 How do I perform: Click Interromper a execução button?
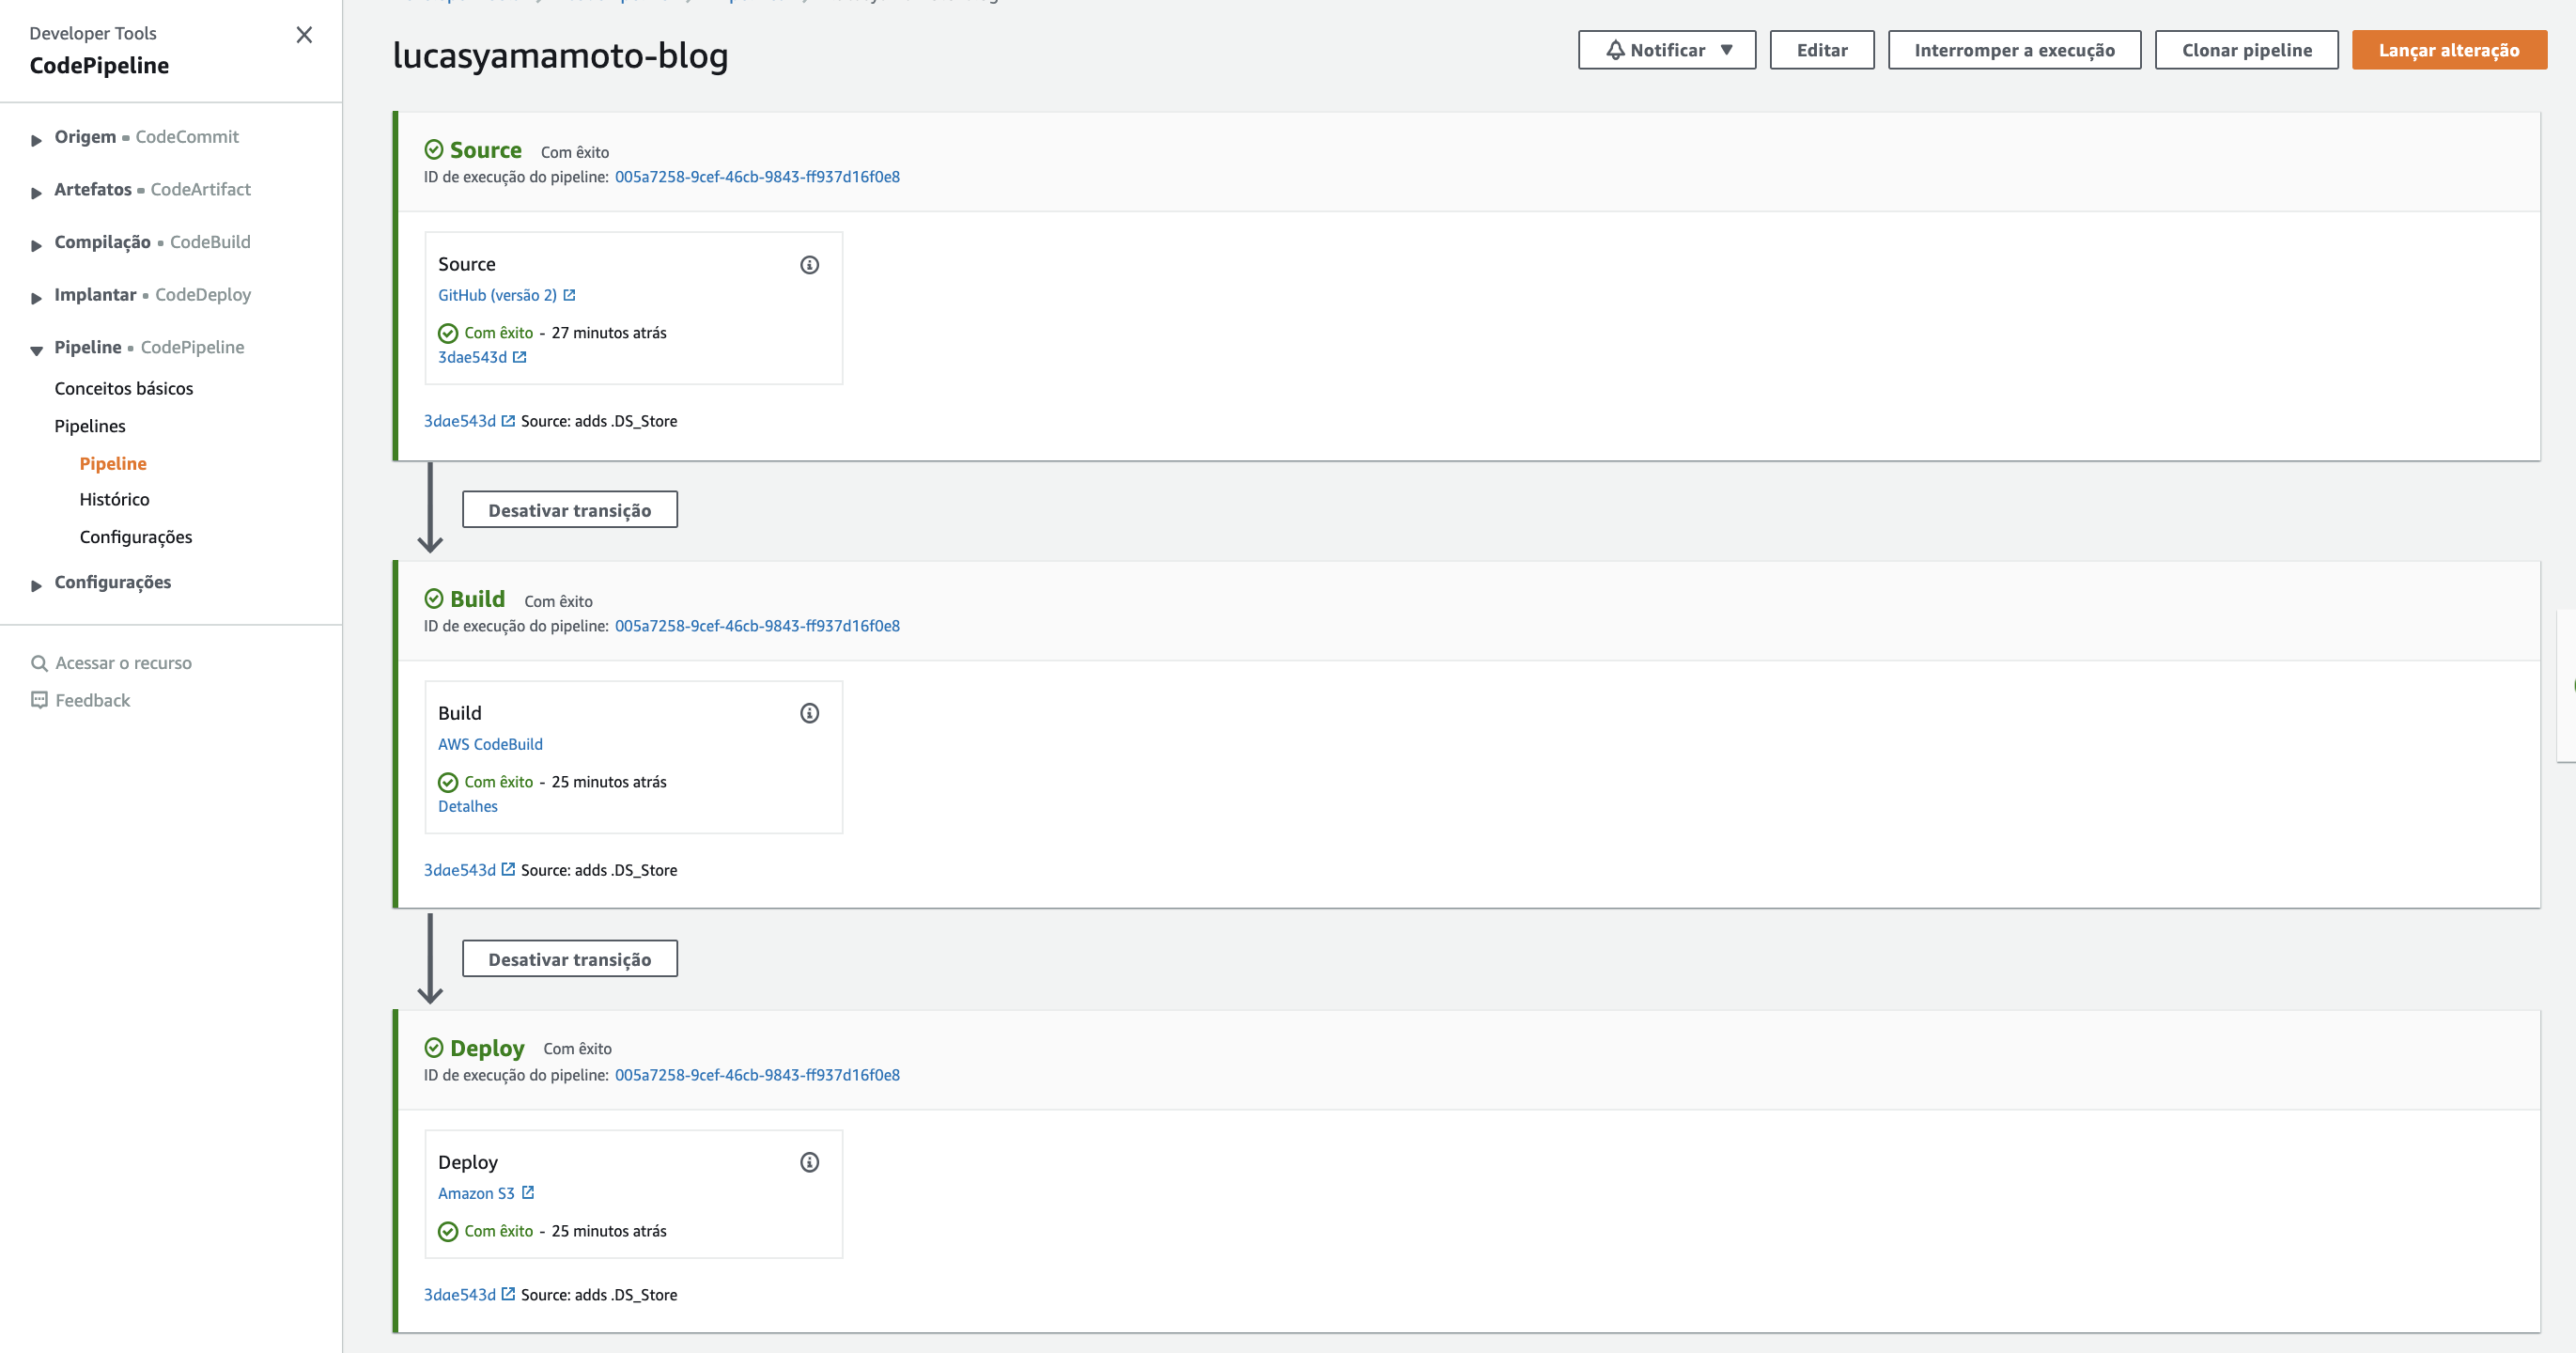tap(2013, 50)
